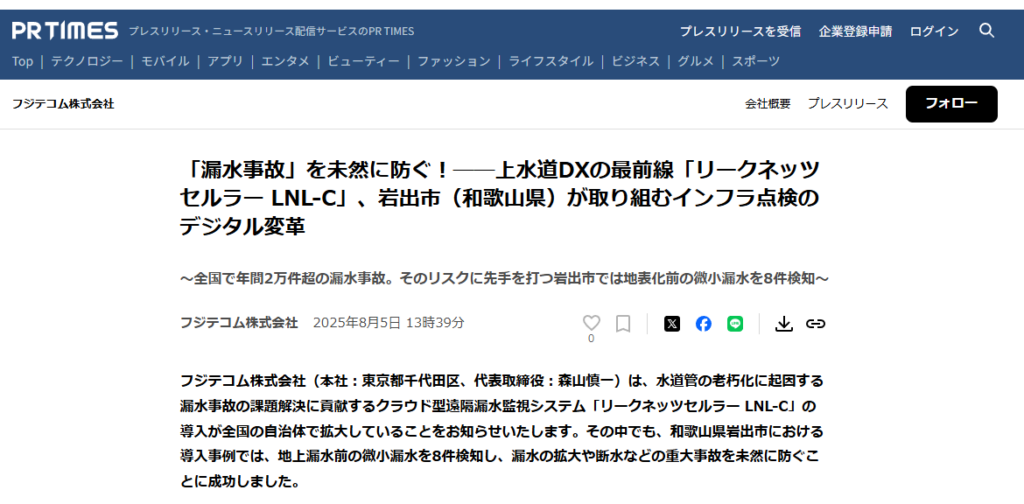
Task: Click 企業登録申請 link
Action: pyautogui.click(x=856, y=31)
